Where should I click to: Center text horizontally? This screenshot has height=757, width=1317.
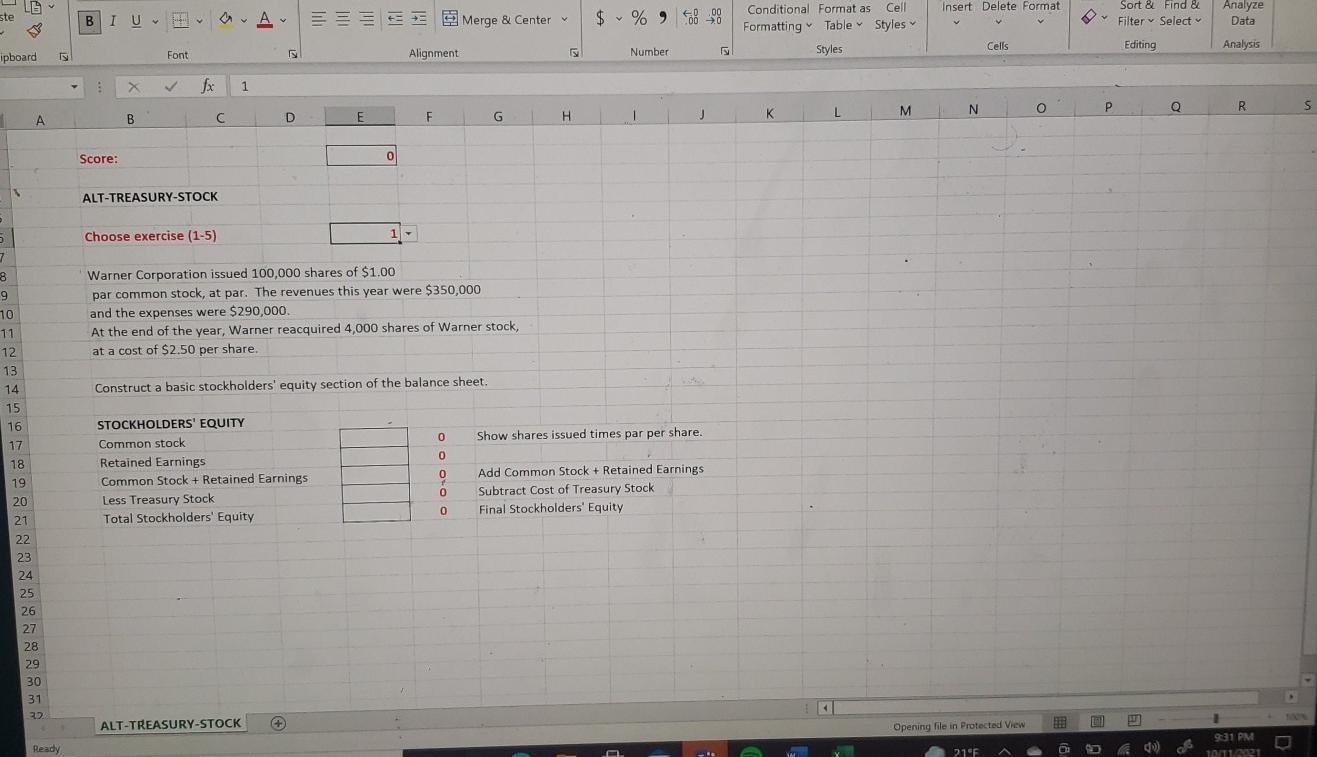coord(343,19)
